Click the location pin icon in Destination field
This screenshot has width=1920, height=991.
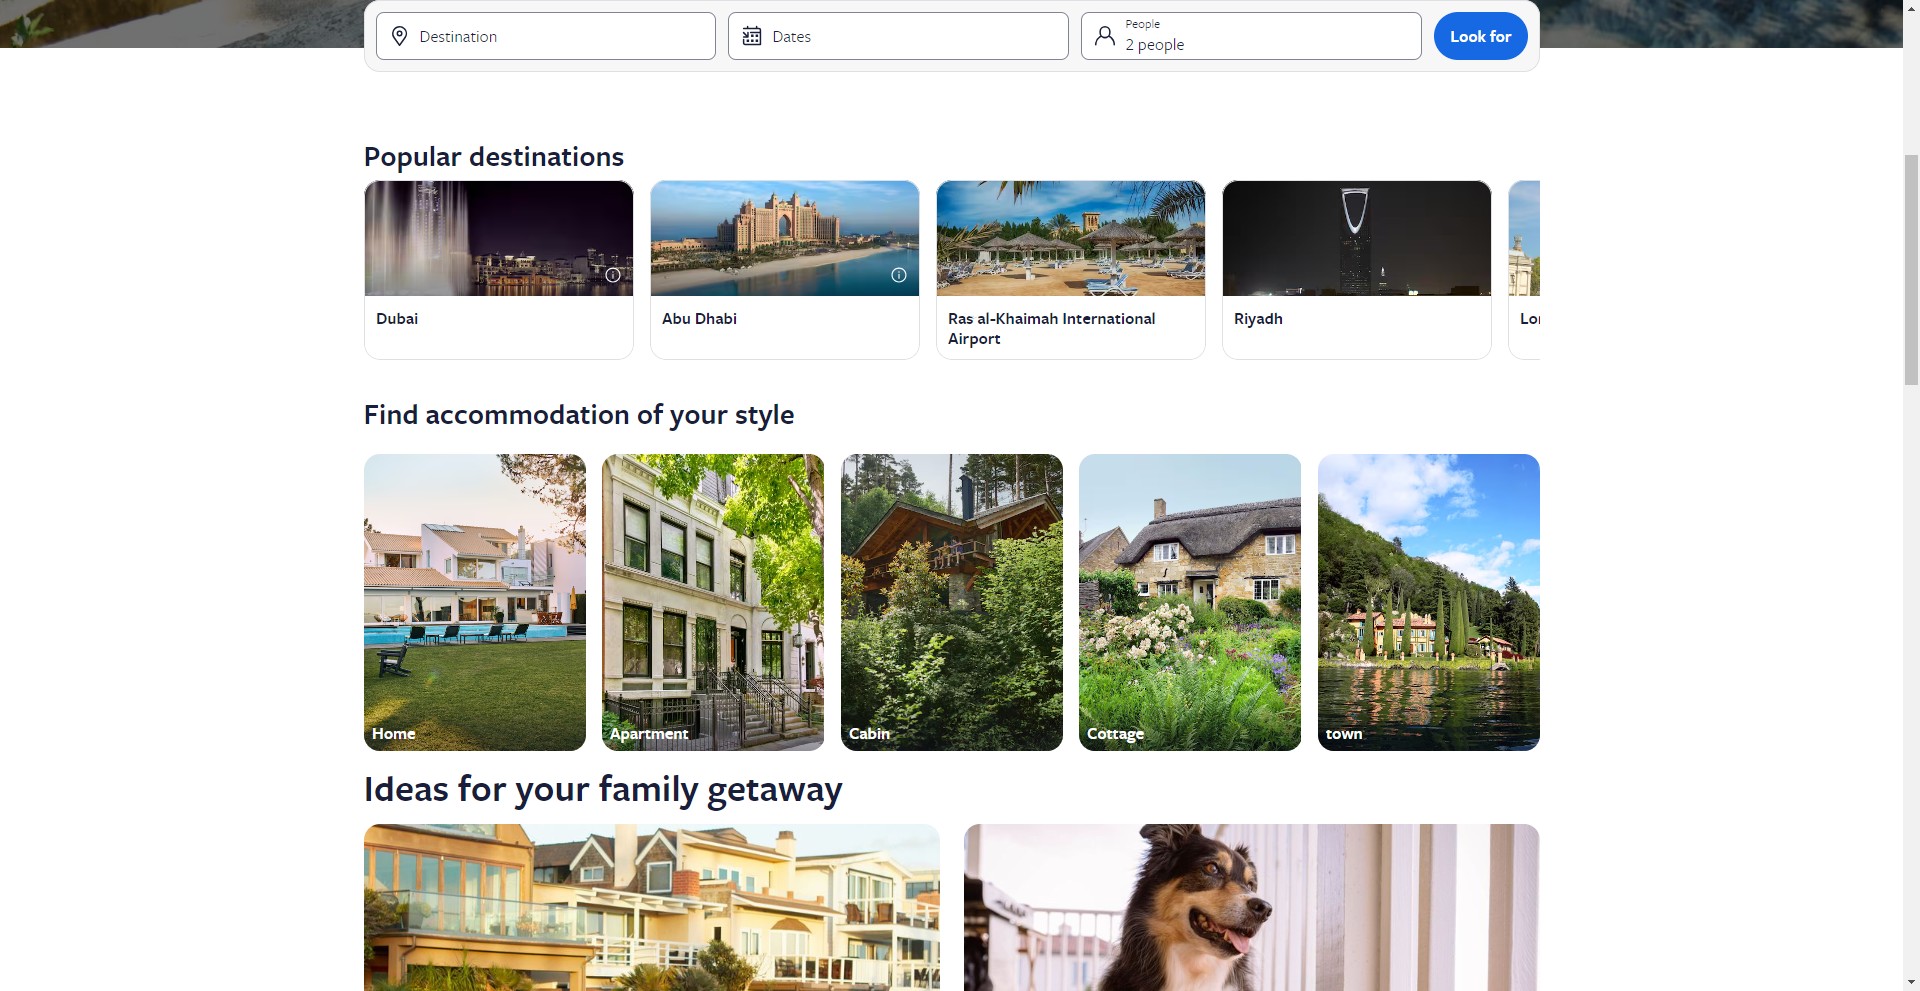399,36
